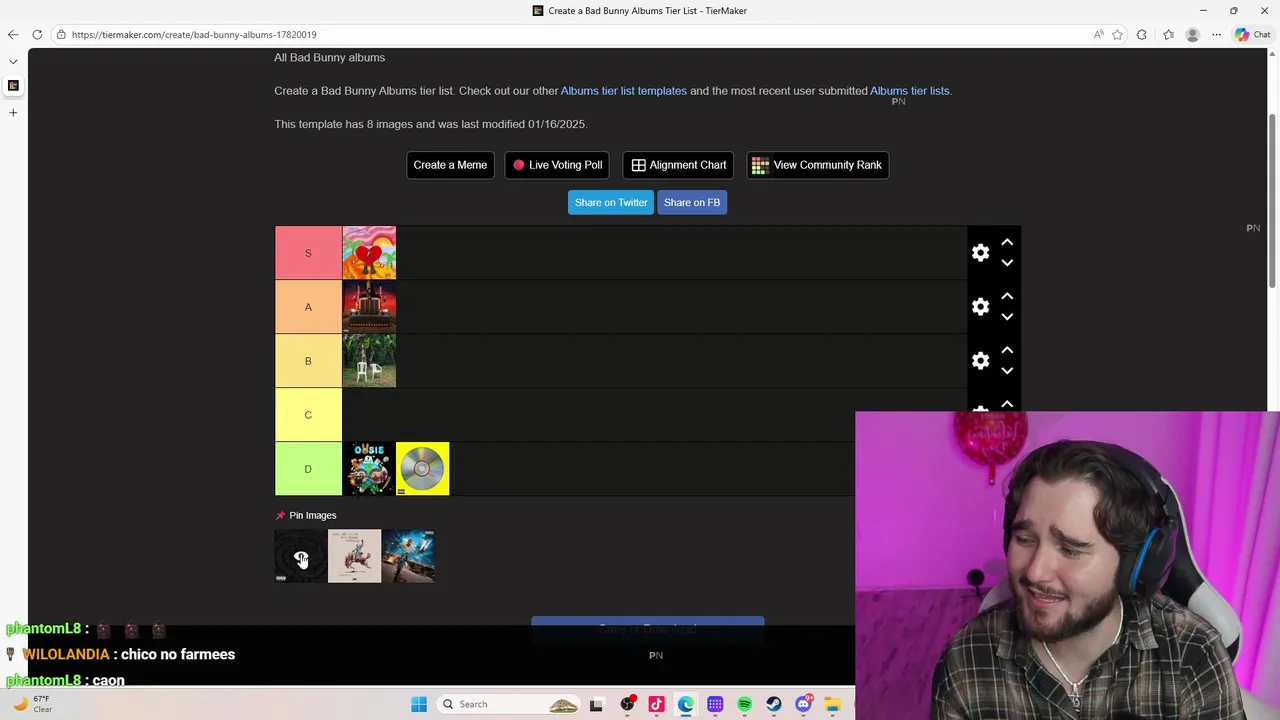Image resolution: width=1280 pixels, height=720 pixels.
Task: Share on FB
Action: click(x=692, y=202)
